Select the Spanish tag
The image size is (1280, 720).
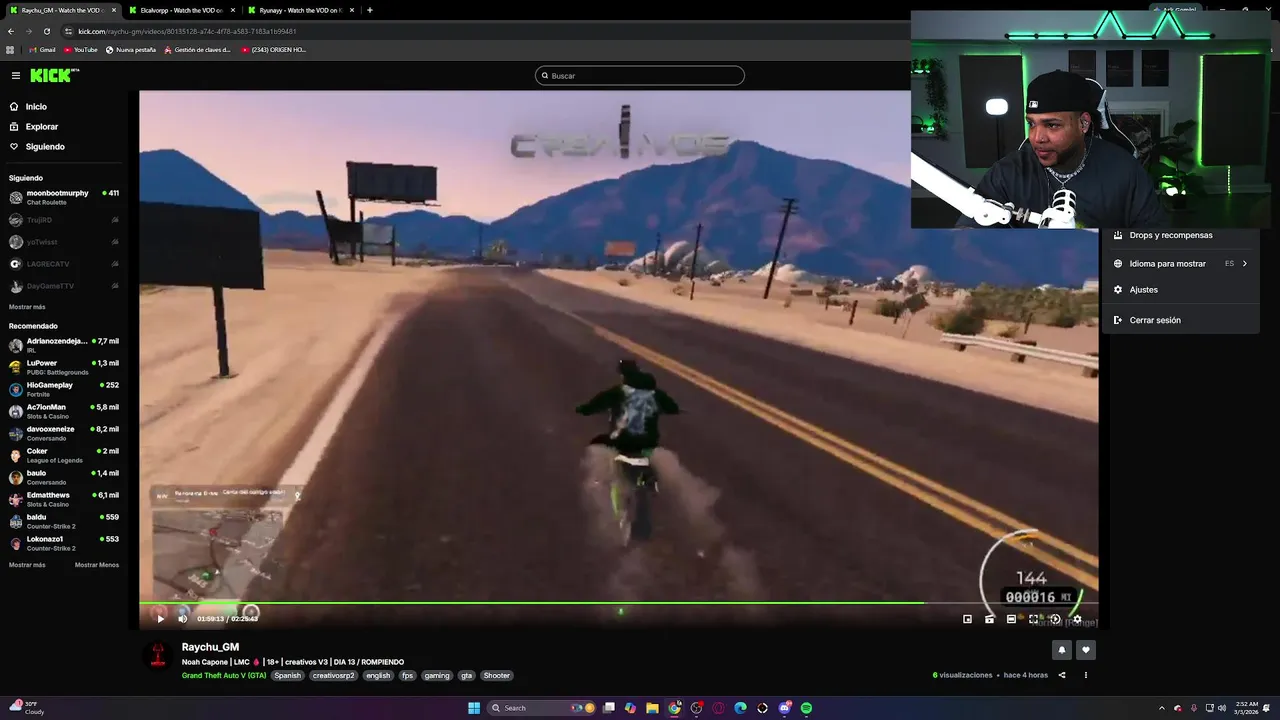[287, 676]
